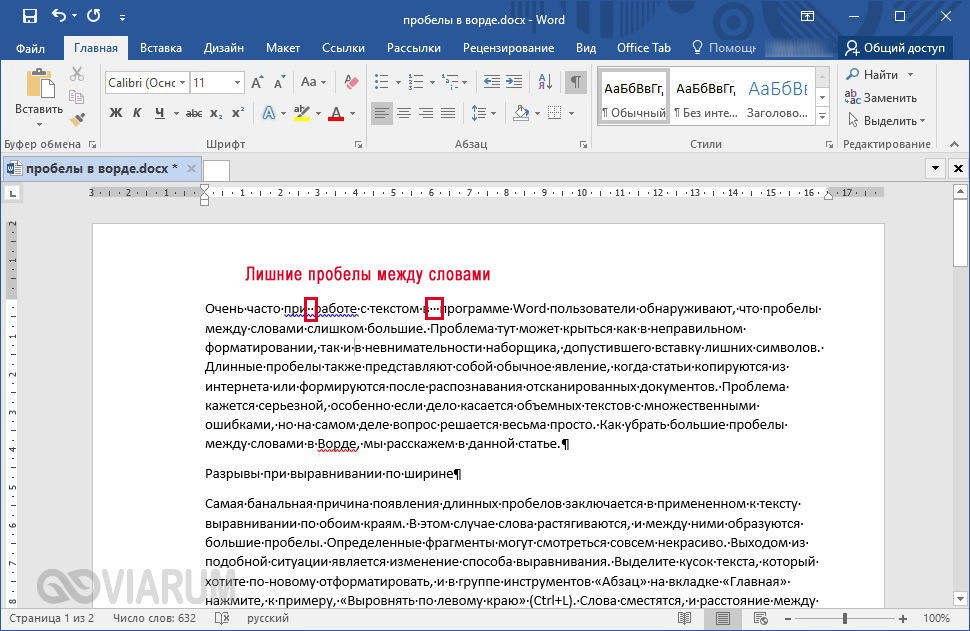The height and width of the screenshot is (631, 970).
Task: Open the font name dropdown
Action: tap(182, 83)
